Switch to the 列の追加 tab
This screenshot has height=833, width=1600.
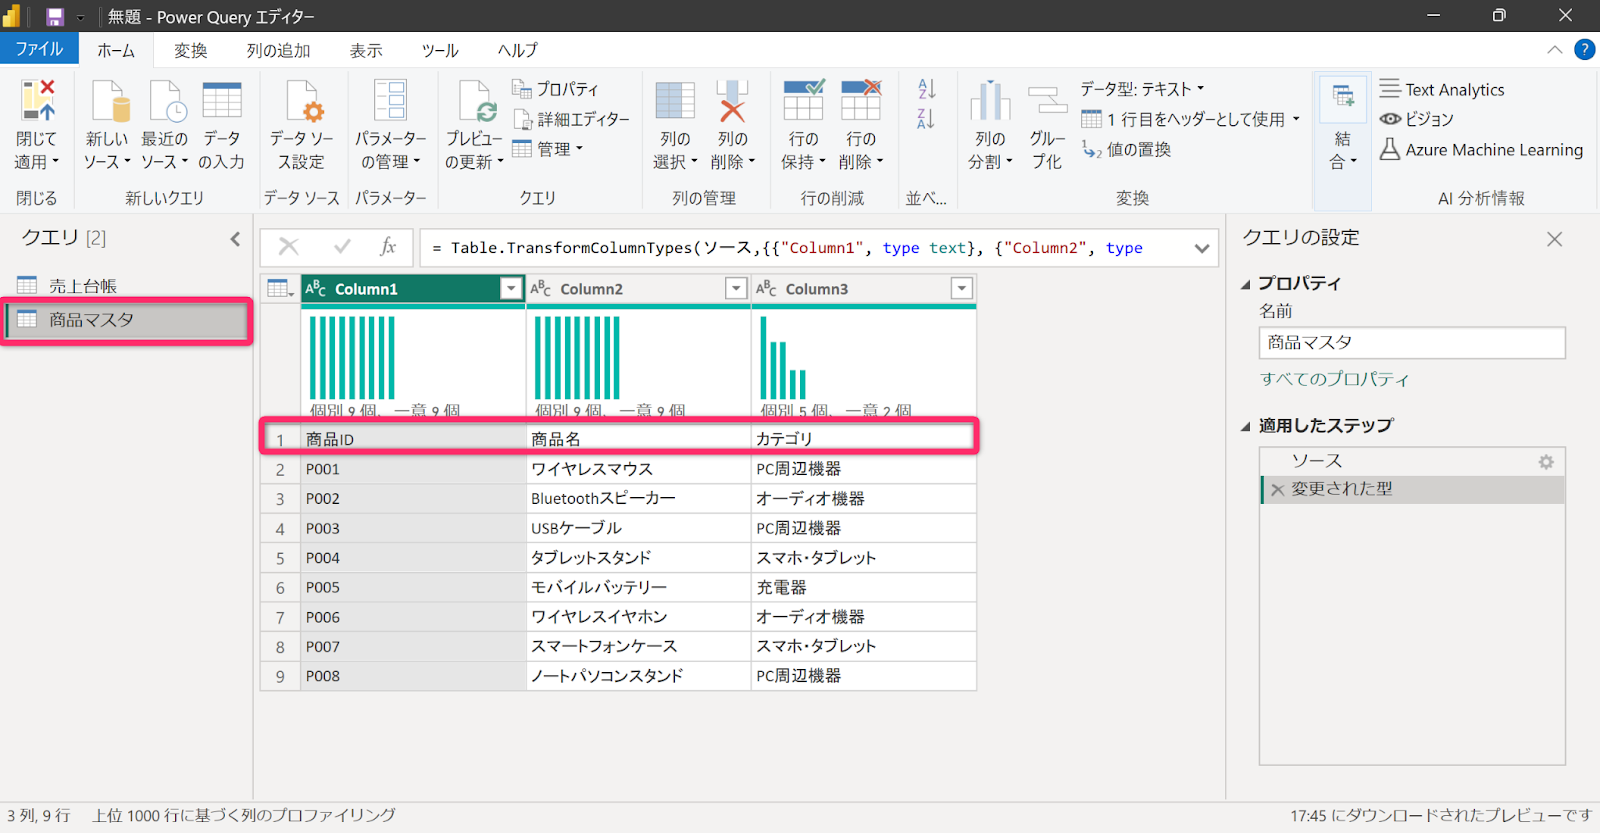[279, 50]
